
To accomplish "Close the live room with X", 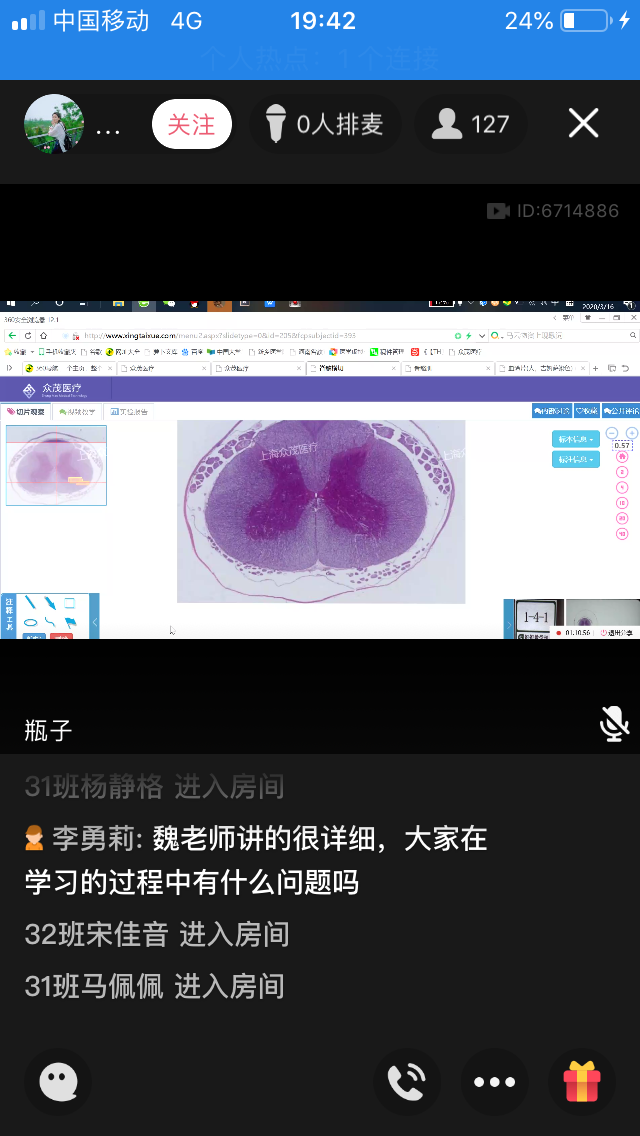I will (583, 124).
